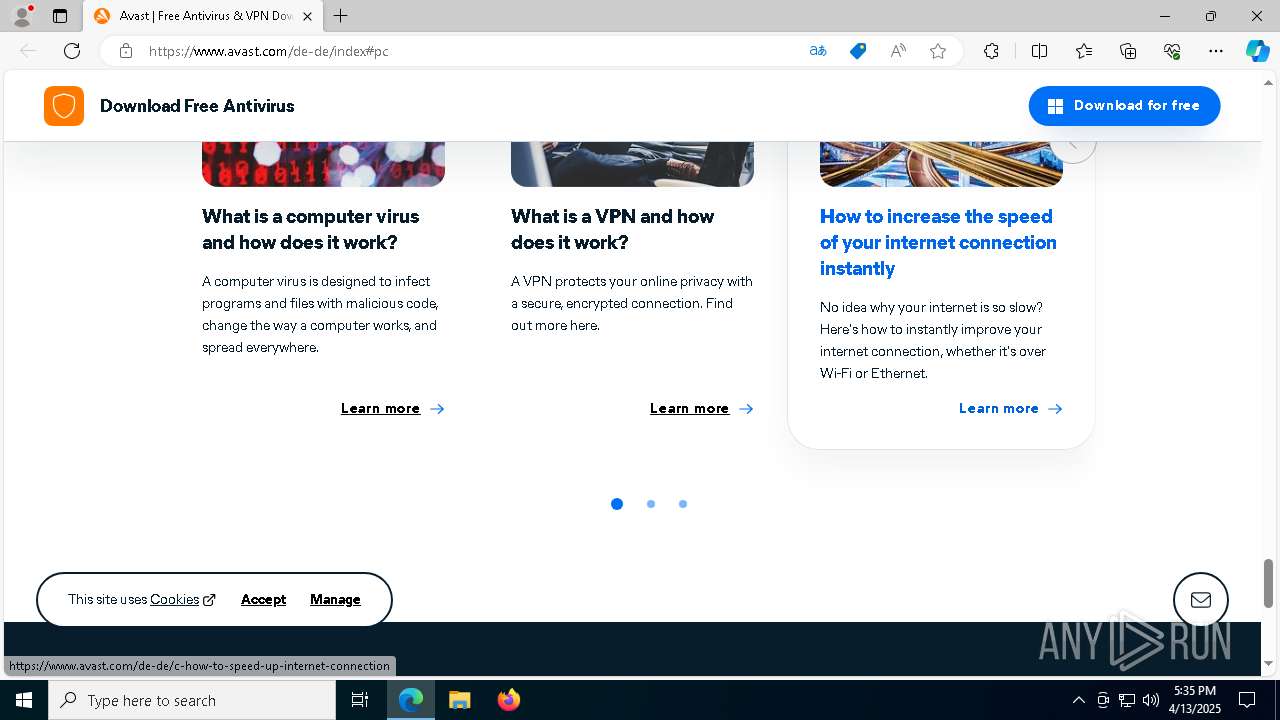Close the Avast browser tab
Viewport: 1280px width, 720px height.
(x=307, y=16)
